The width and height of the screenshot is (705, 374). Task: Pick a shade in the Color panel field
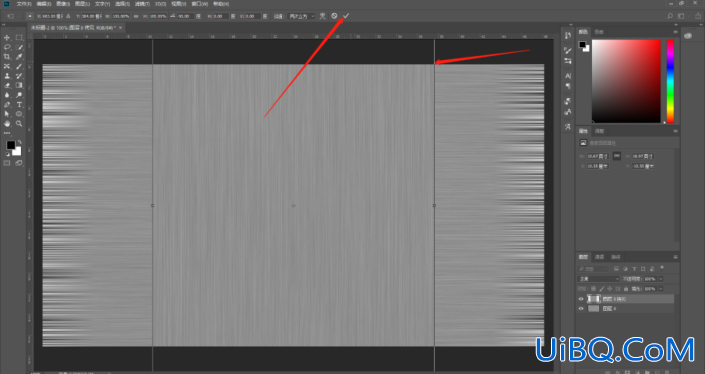point(626,81)
